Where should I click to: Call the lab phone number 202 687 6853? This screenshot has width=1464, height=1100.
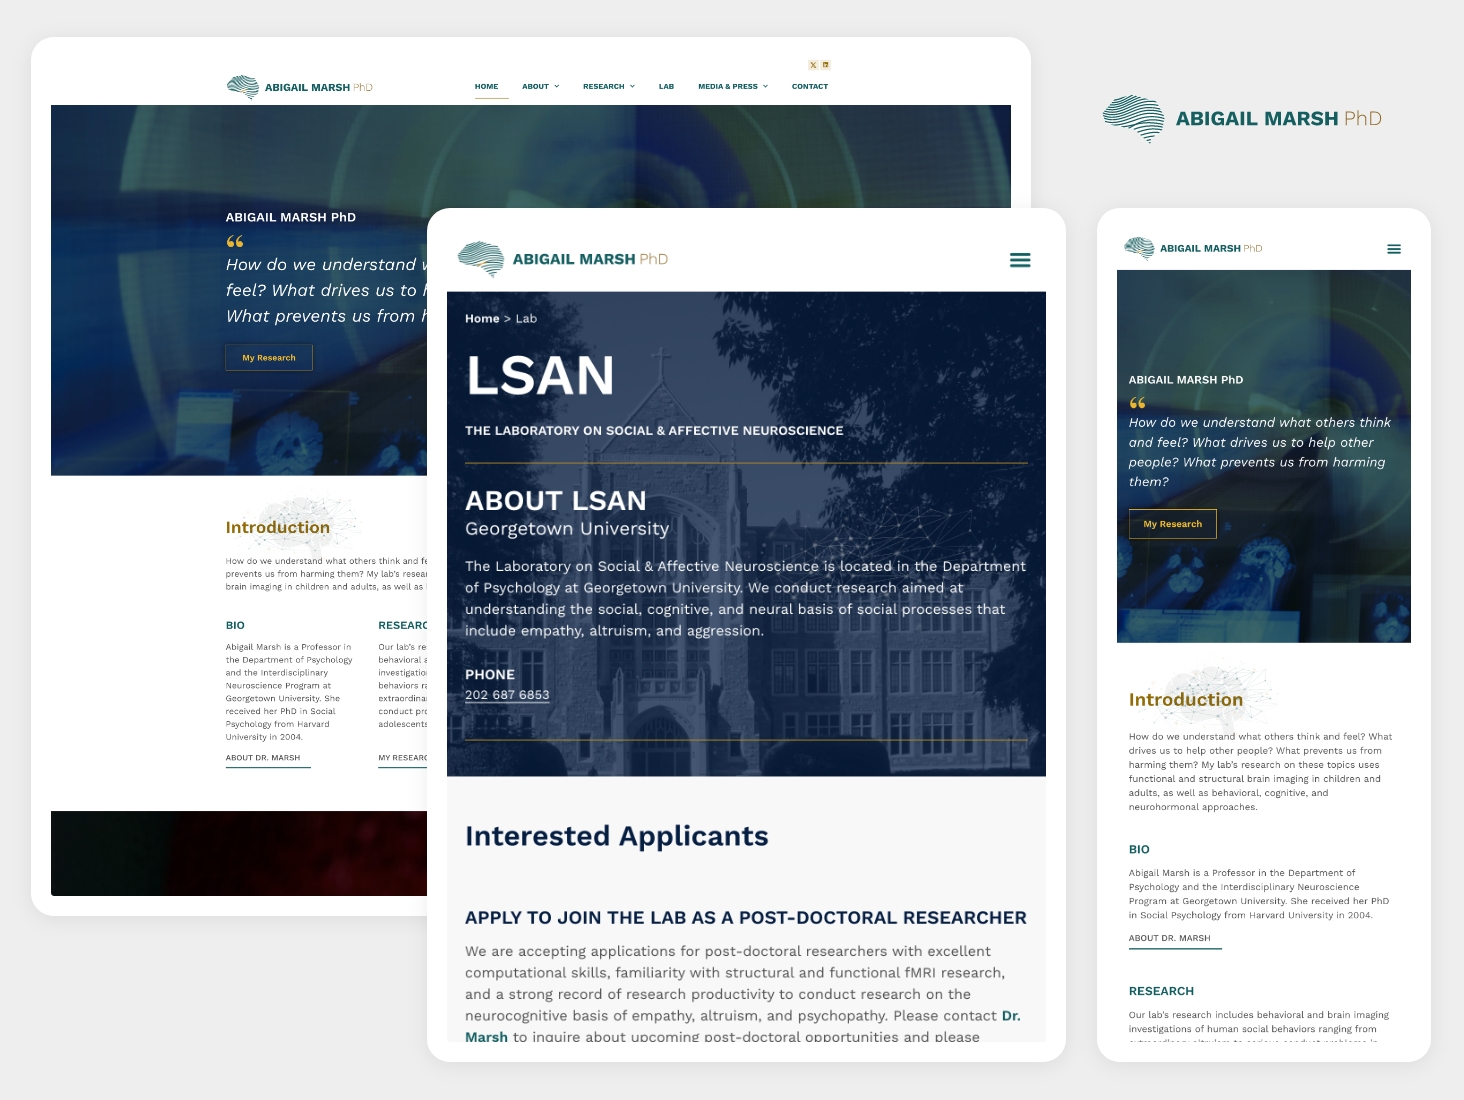click(507, 694)
